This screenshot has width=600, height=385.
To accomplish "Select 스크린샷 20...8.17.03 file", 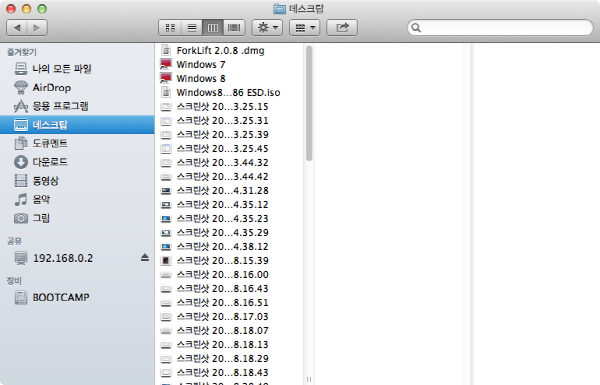I will 230,316.
